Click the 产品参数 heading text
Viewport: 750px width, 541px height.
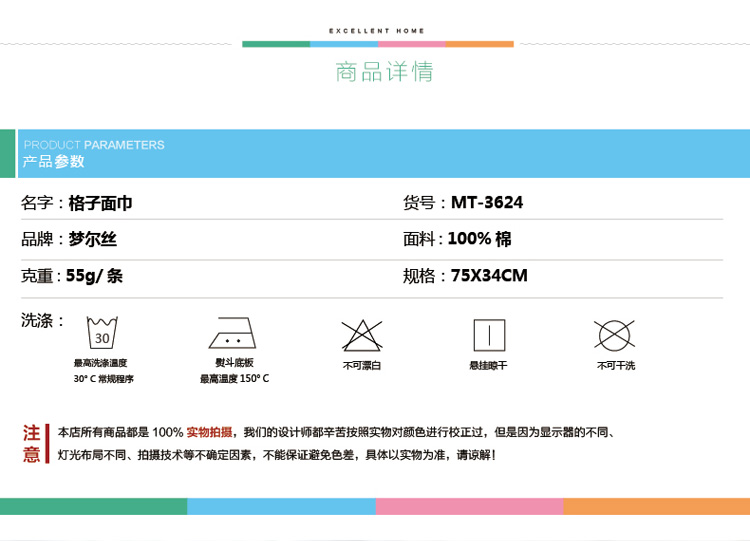tap(54, 161)
